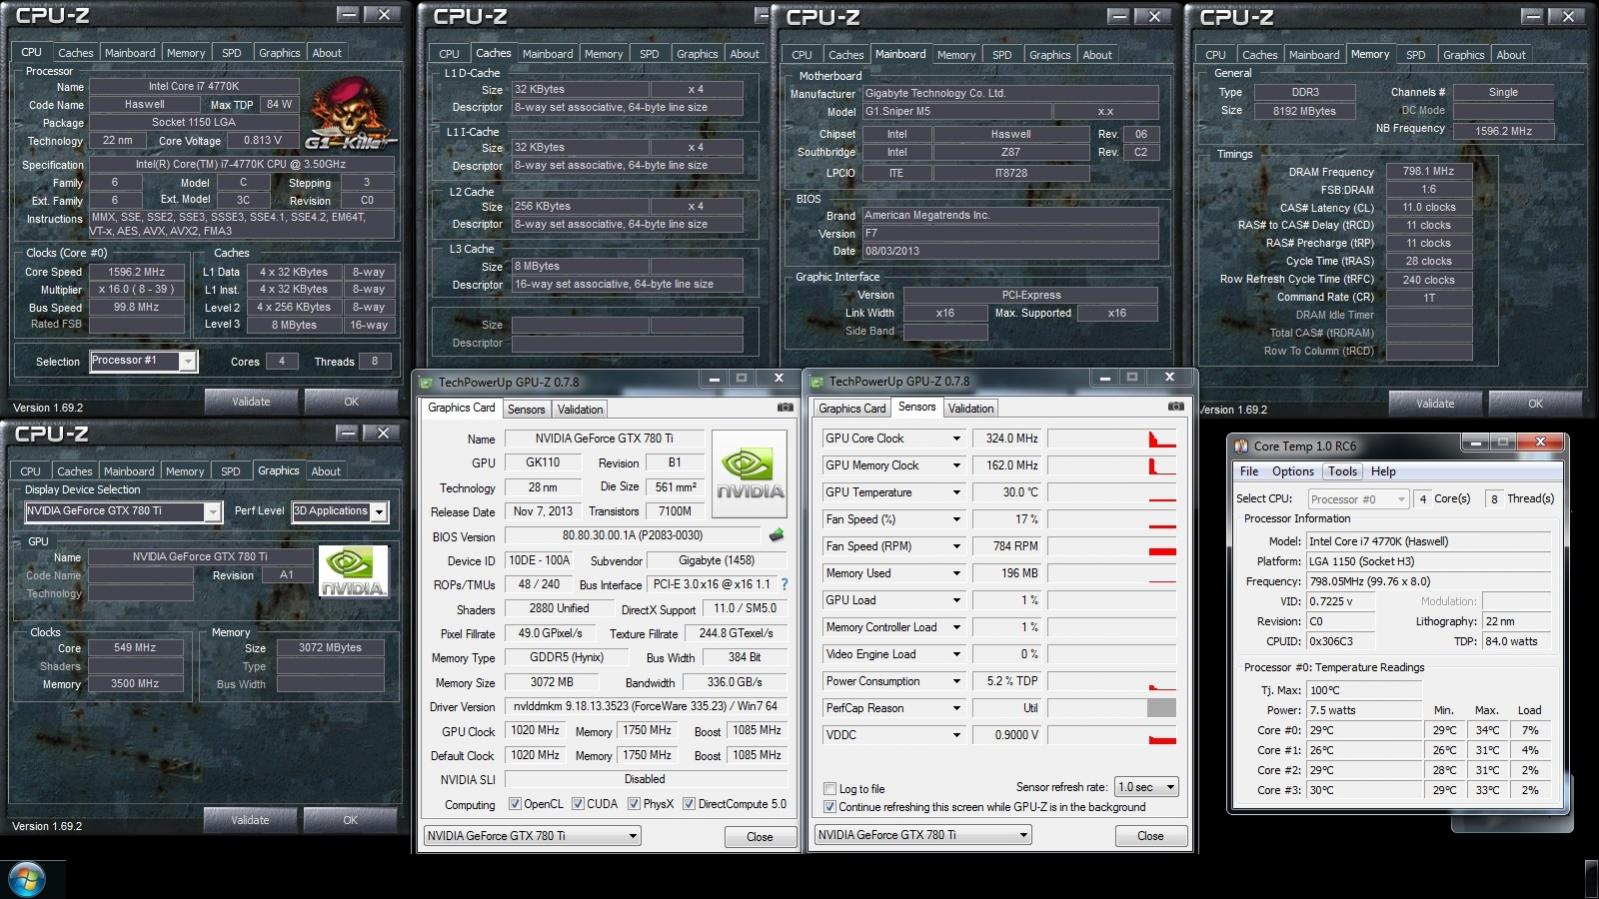Open the SPD tab in the CPU-Z Memory window
This screenshot has width=1599, height=899.
[1415, 55]
